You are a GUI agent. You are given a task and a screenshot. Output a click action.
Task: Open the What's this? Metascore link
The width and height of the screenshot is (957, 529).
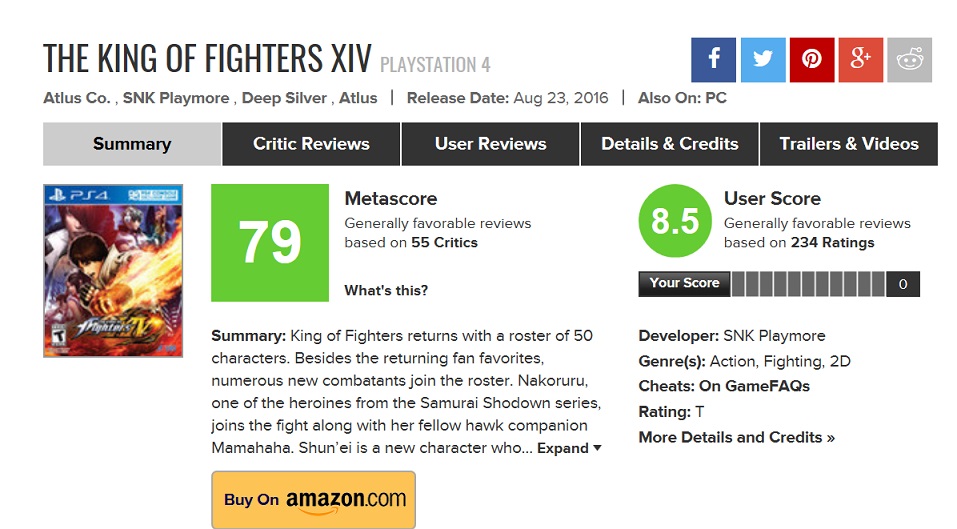point(386,291)
